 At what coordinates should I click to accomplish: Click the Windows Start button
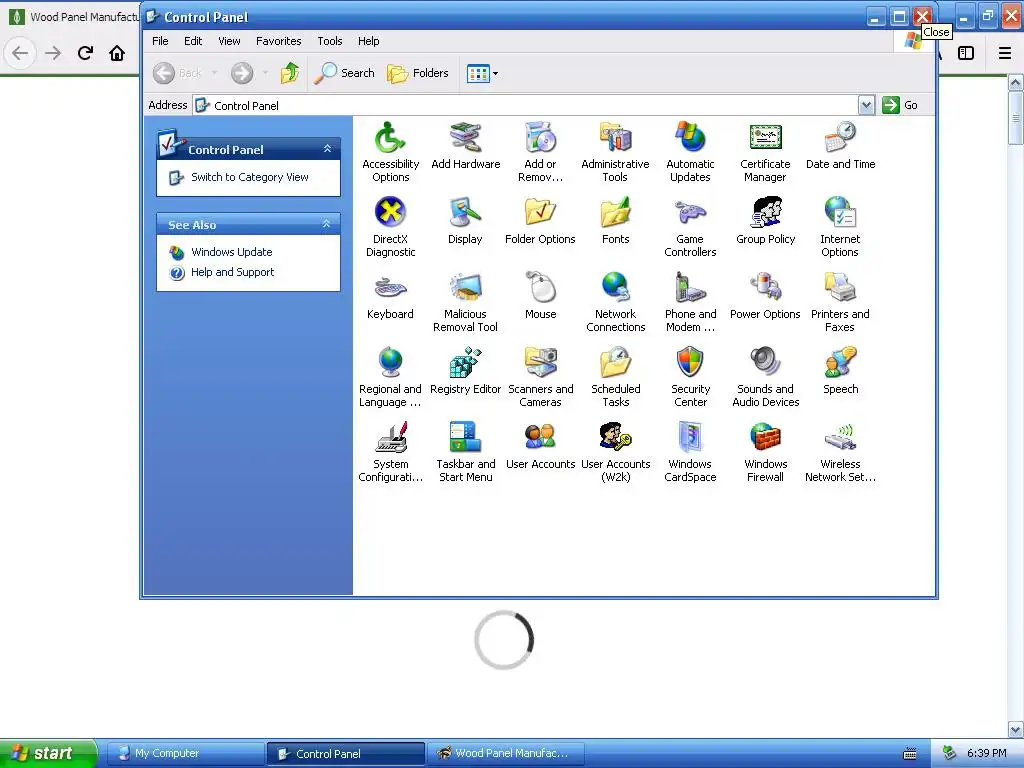[x=47, y=754]
